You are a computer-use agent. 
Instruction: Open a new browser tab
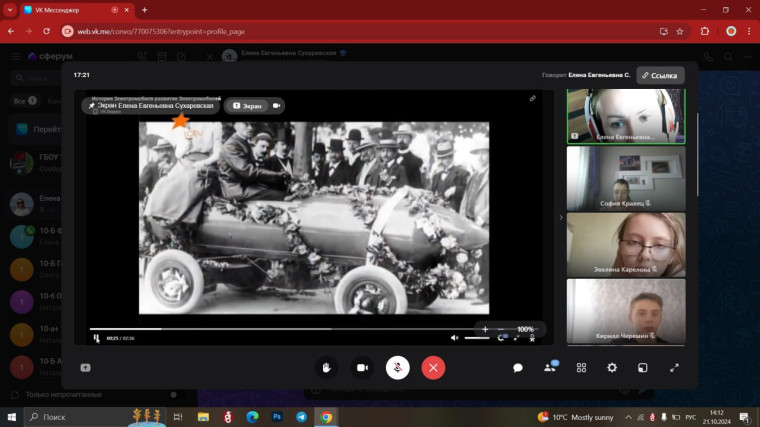(144, 10)
